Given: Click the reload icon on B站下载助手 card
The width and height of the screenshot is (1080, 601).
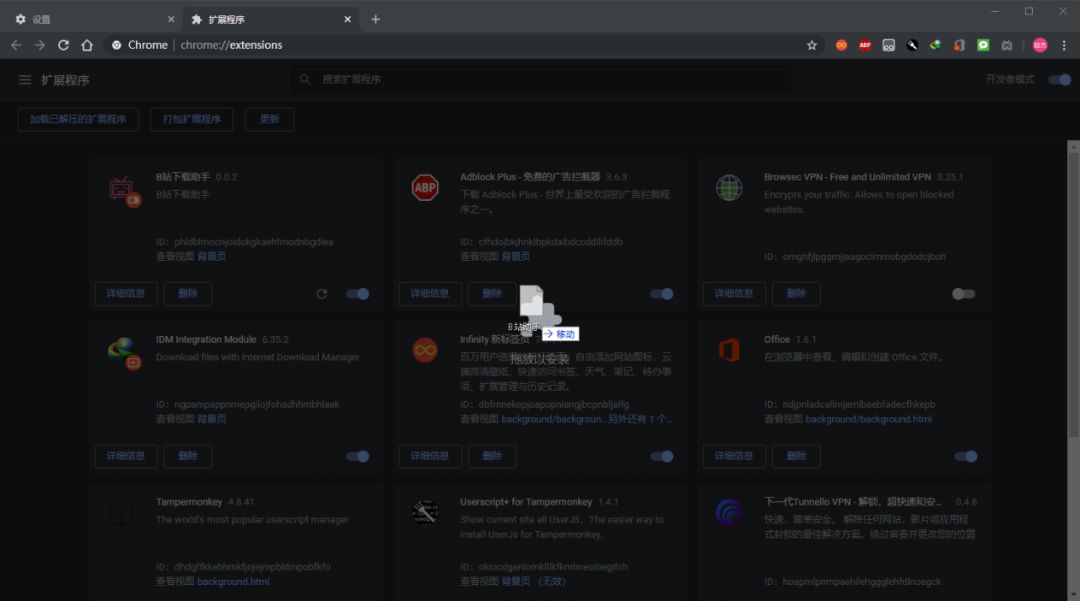Looking at the screenshot, I should [322, 293].
